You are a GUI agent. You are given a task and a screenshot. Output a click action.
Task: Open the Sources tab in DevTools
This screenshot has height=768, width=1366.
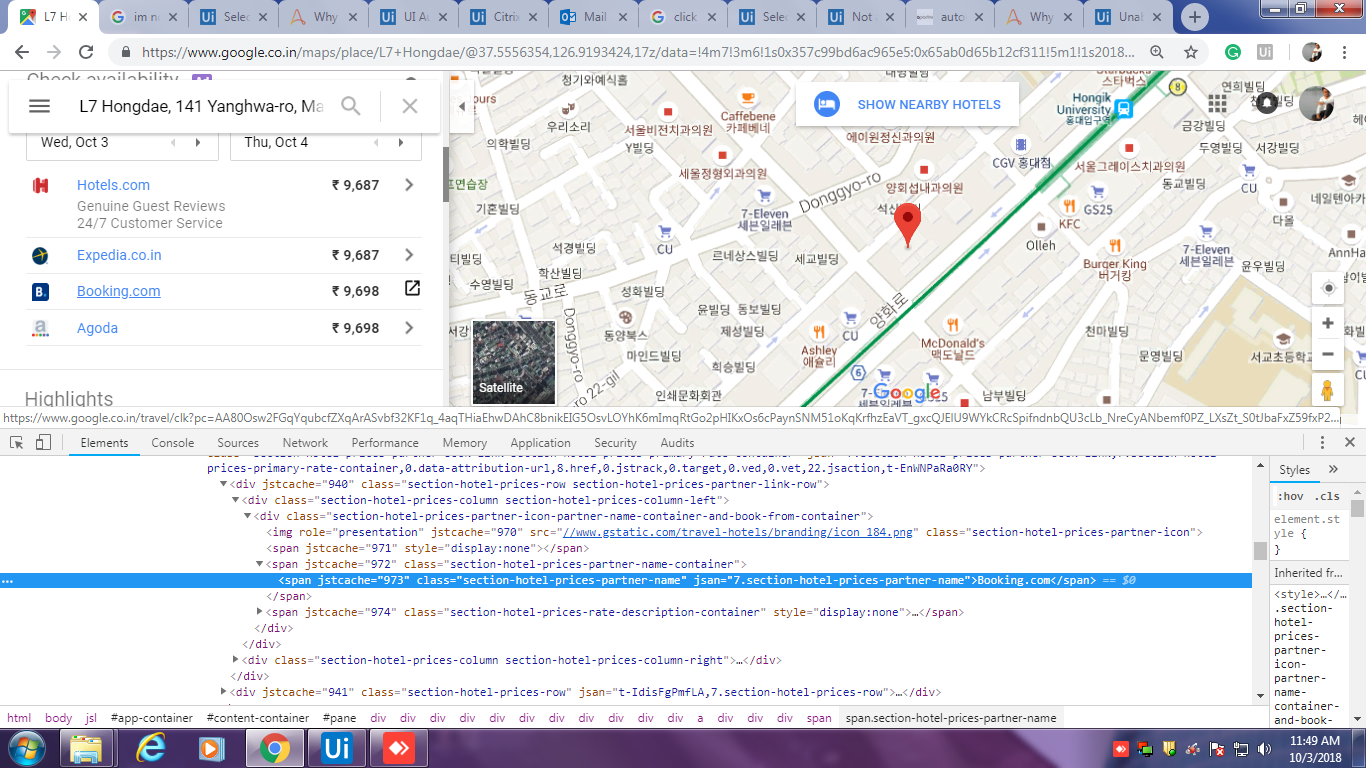[238, 443]
